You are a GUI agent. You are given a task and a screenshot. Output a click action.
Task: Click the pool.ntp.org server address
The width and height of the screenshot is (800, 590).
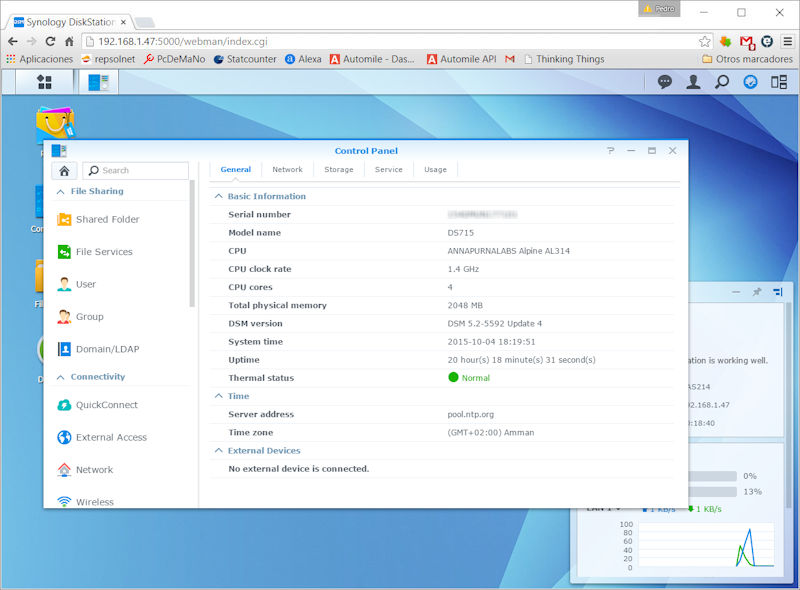click(x=470, y=414)
